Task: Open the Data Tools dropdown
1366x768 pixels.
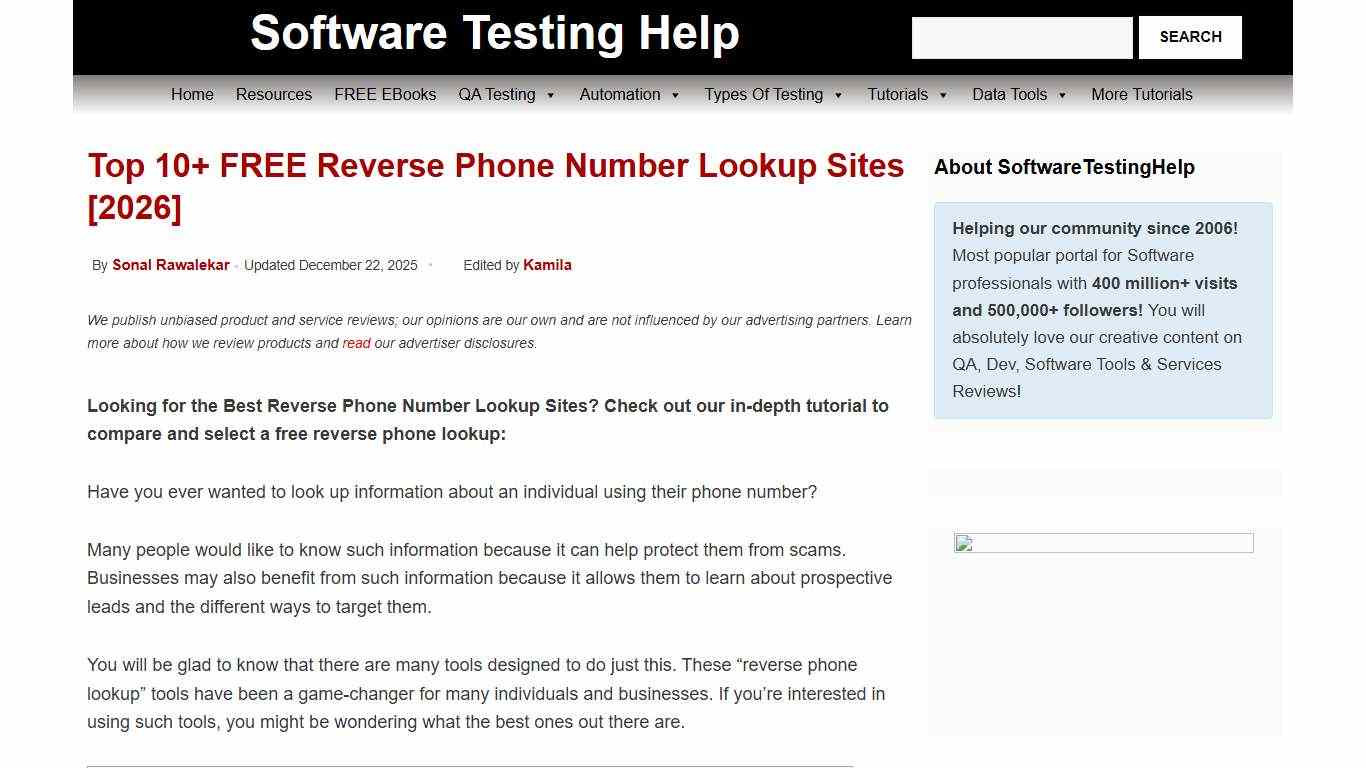Action: tap(1011, 94)
